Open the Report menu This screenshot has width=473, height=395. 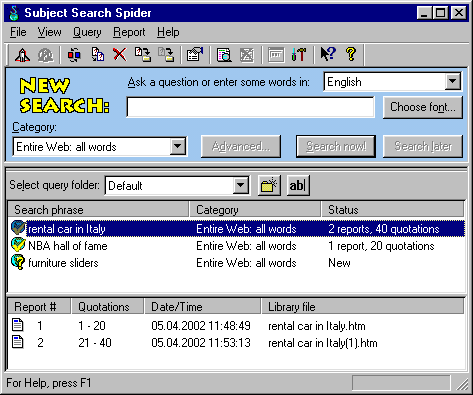[x=129, y=32]
